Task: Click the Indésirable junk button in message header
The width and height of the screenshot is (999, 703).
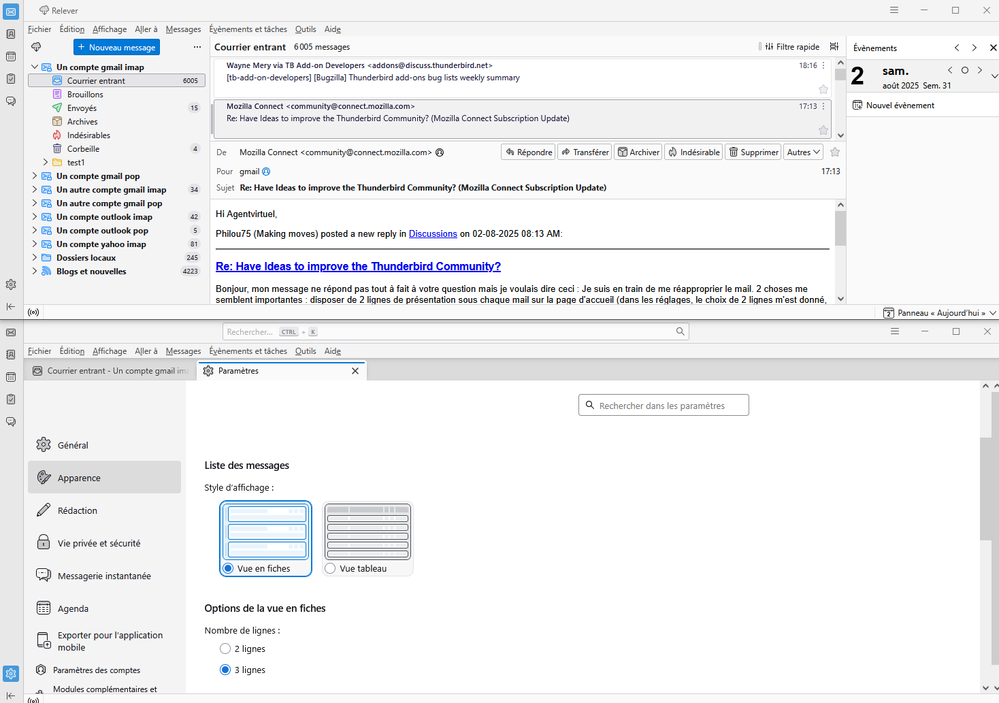Action: click(x=692, y=152)
